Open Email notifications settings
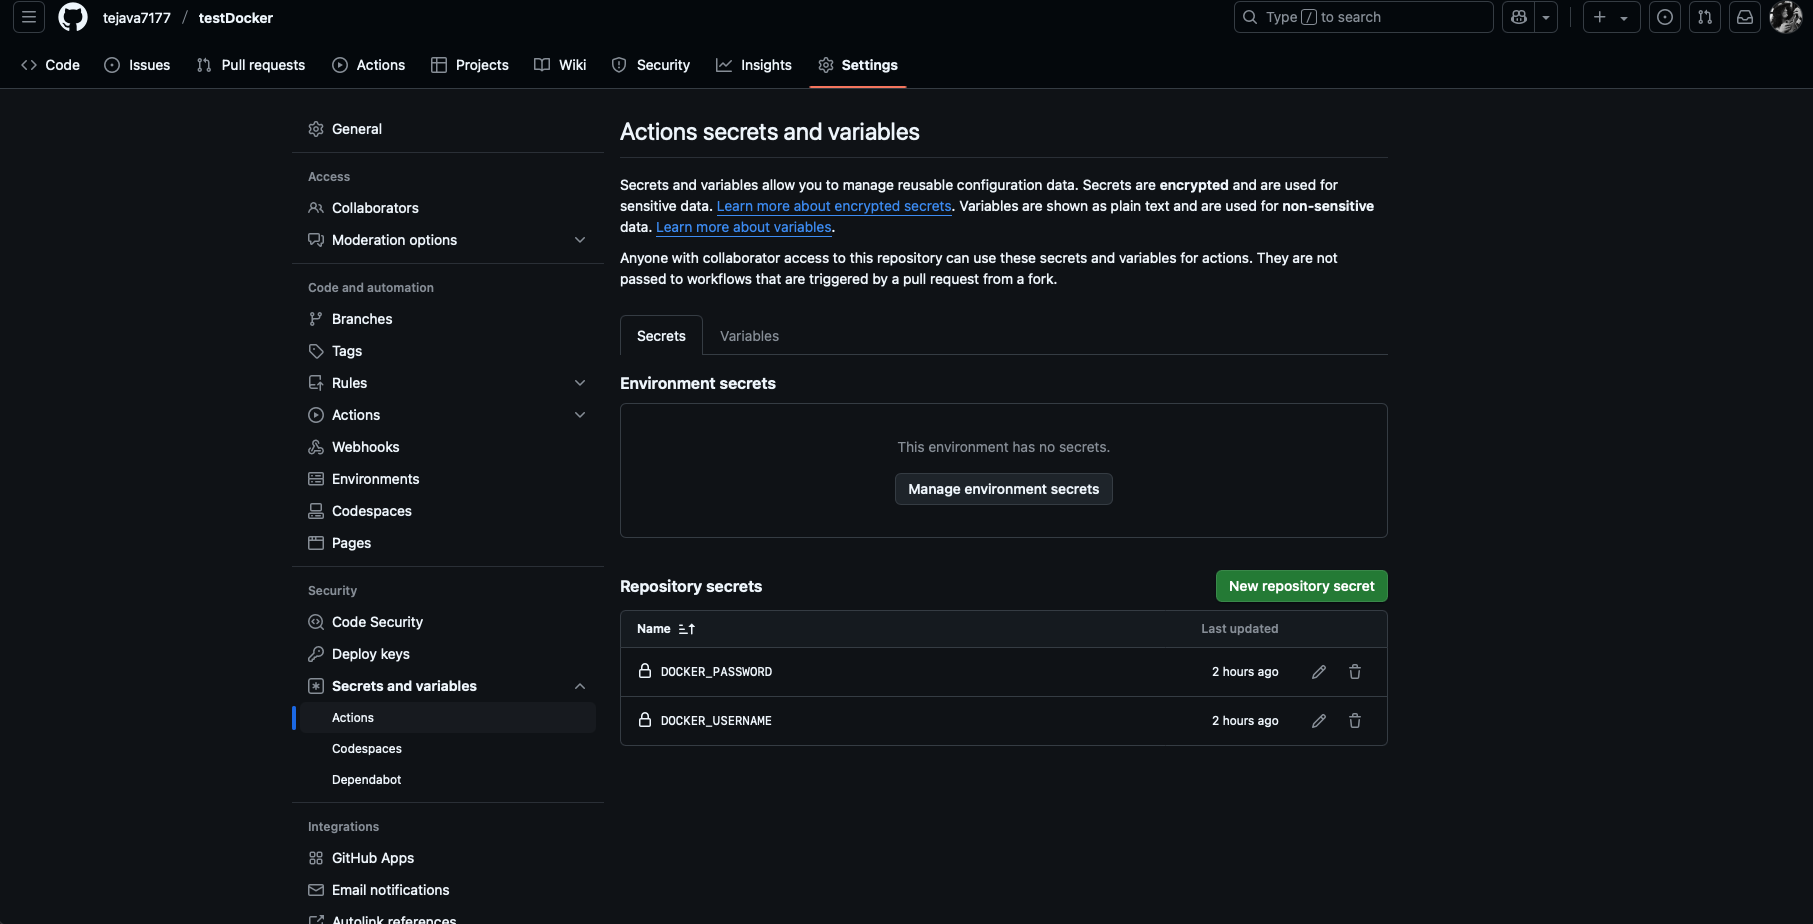This screenshot has height=924, width=1813. click(x=447, y=890)
